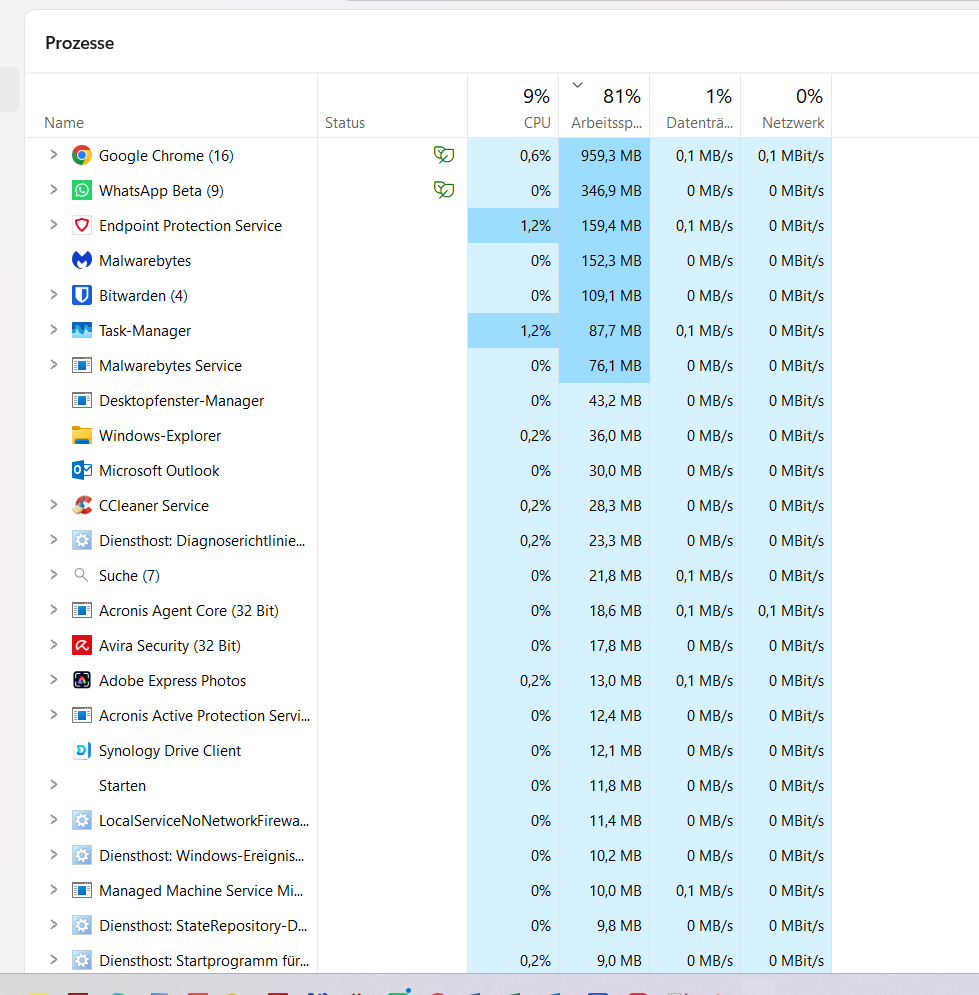Screen dimensions: 979x995
Task: Click the Malwarebytes process icon
Action: click(x=81, y=260)
